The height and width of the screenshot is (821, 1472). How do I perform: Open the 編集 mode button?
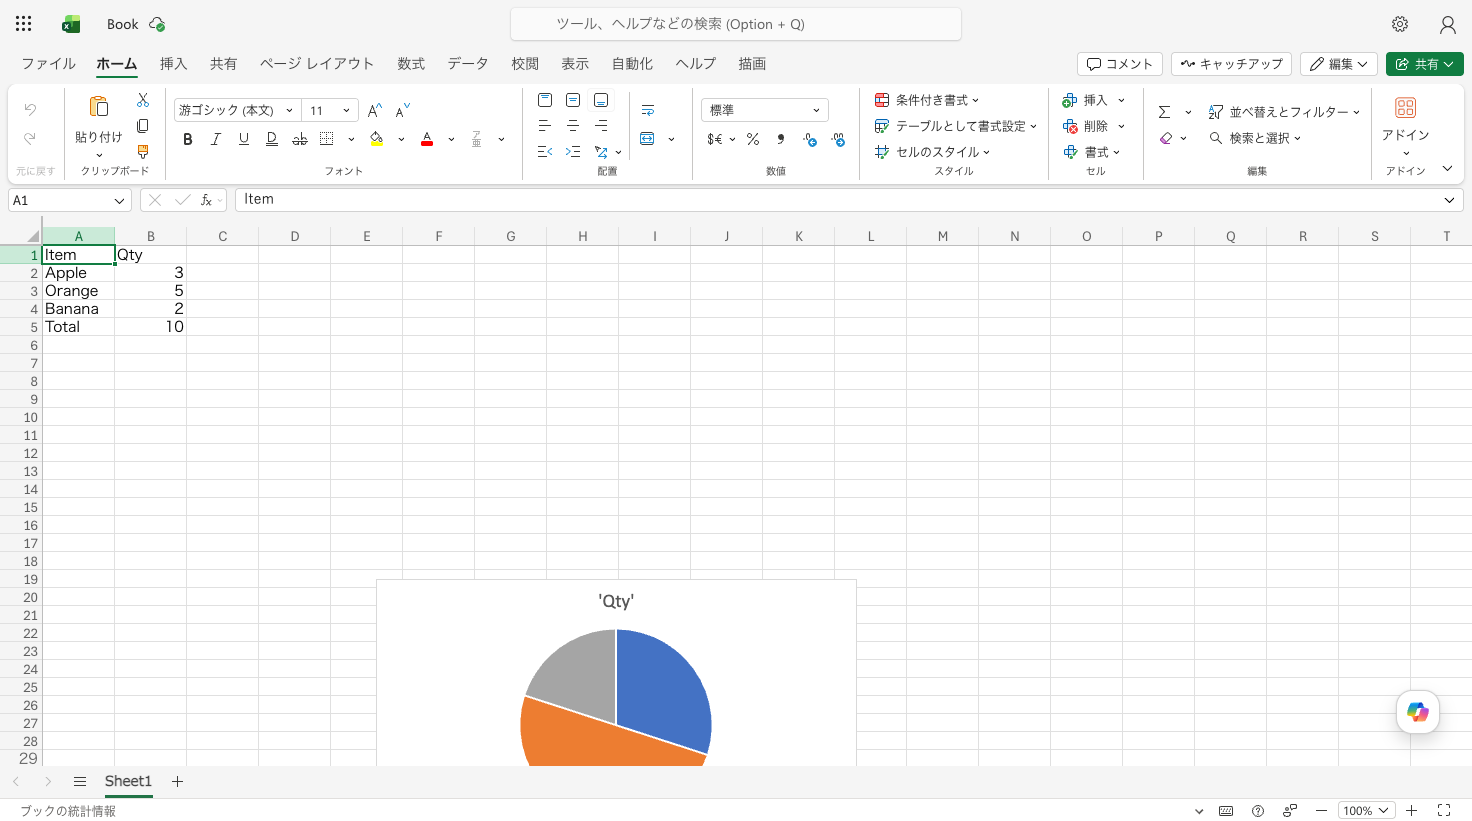(1339, 64)
